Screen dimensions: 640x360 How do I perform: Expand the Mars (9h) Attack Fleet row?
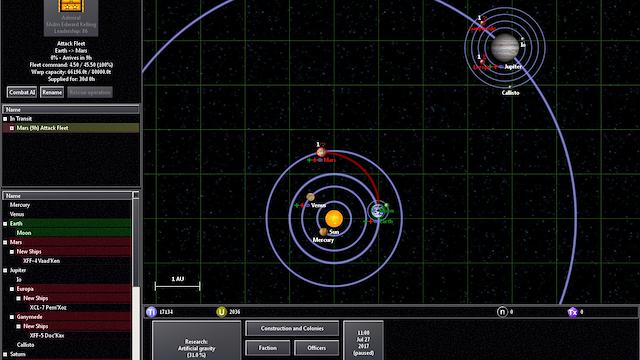[x=12, y=128]
